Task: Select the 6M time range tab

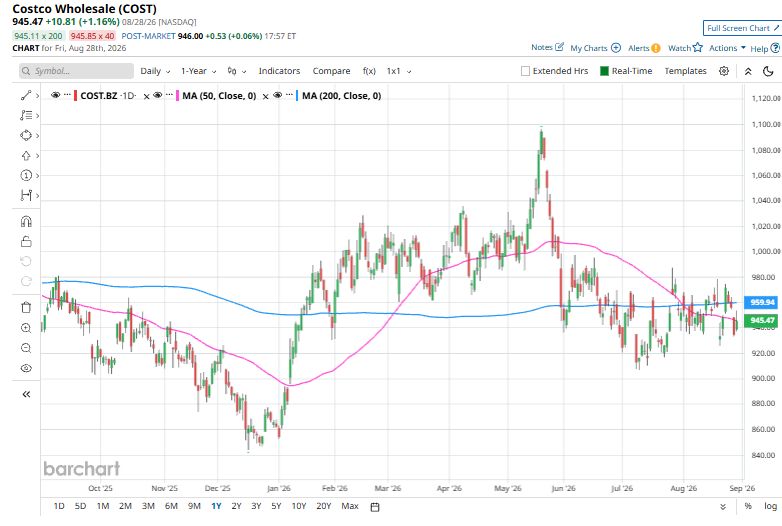Action: (171, 506)
